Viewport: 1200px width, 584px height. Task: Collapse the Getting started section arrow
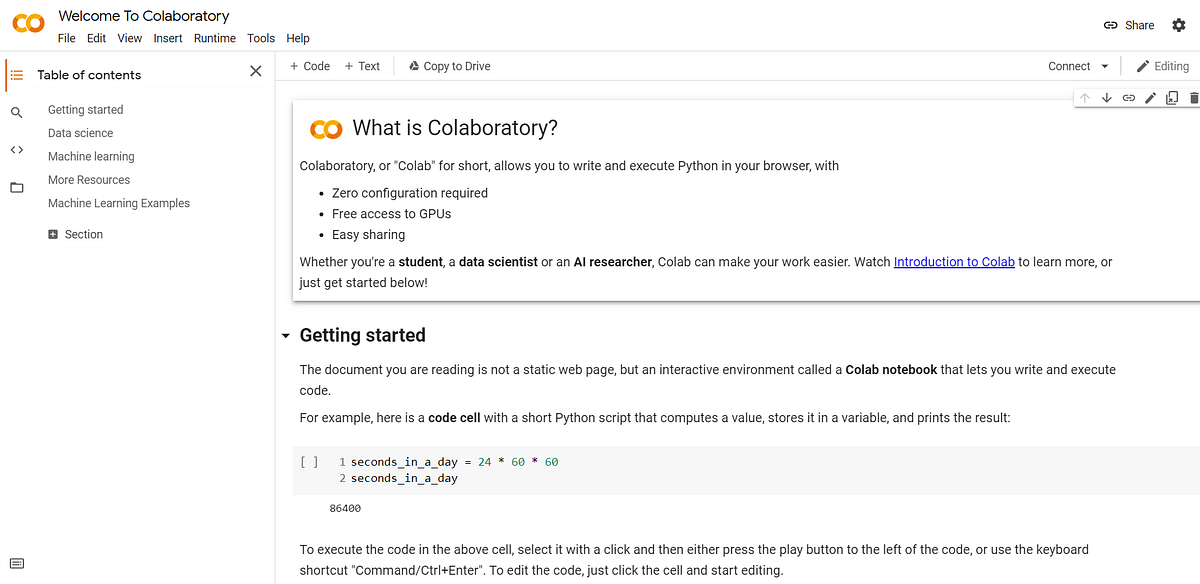click(285, 336)
